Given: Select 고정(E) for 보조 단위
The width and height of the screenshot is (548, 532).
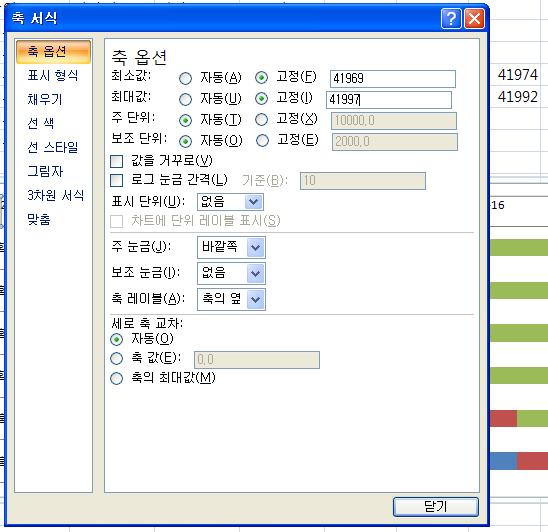Looking at the screenshot, I should coord(262,141).
